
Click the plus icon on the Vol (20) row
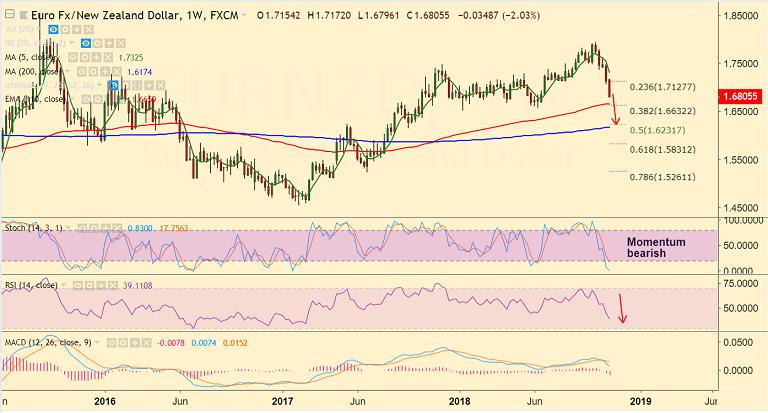pyautogui.click(x=77, y=30)
